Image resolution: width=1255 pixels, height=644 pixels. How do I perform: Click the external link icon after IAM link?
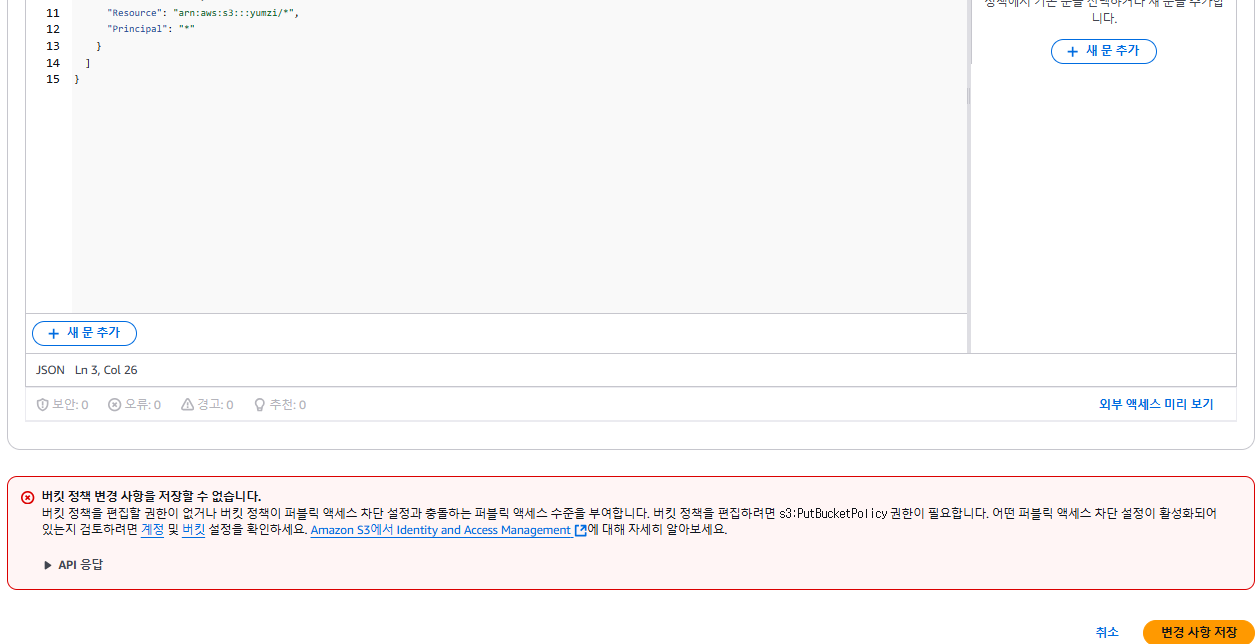tap(580, 531)
